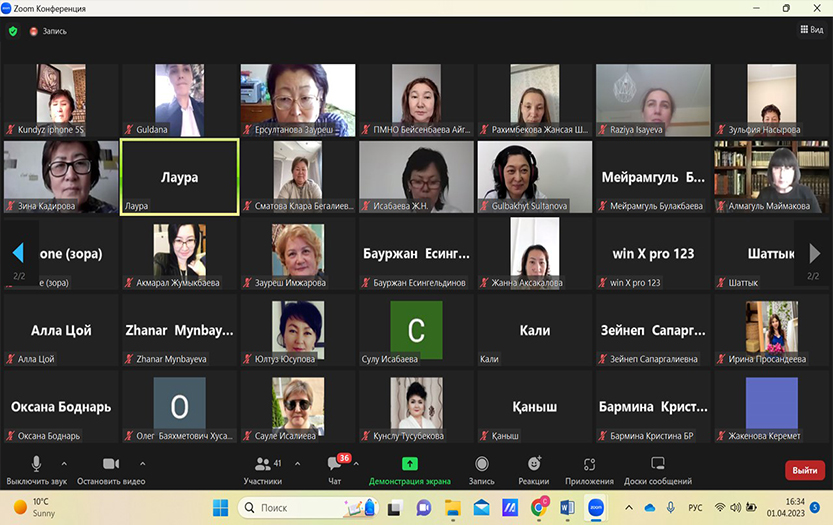Open the Windows Start menu
Viewport: 833px width, 525px height.
coord(221,508)
